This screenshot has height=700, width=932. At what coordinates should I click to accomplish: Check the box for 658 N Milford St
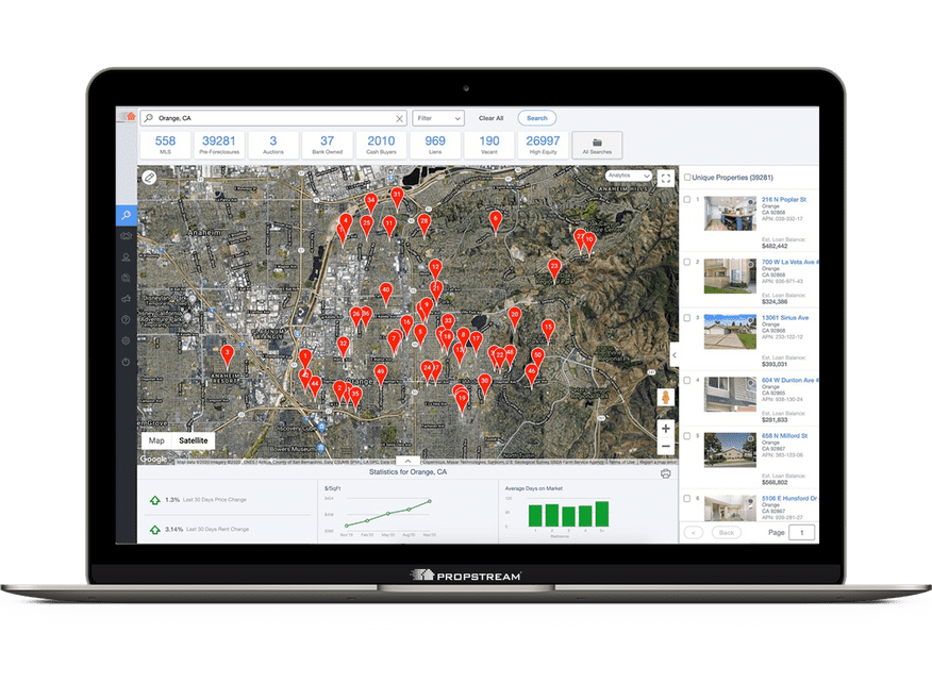(687, 436)
